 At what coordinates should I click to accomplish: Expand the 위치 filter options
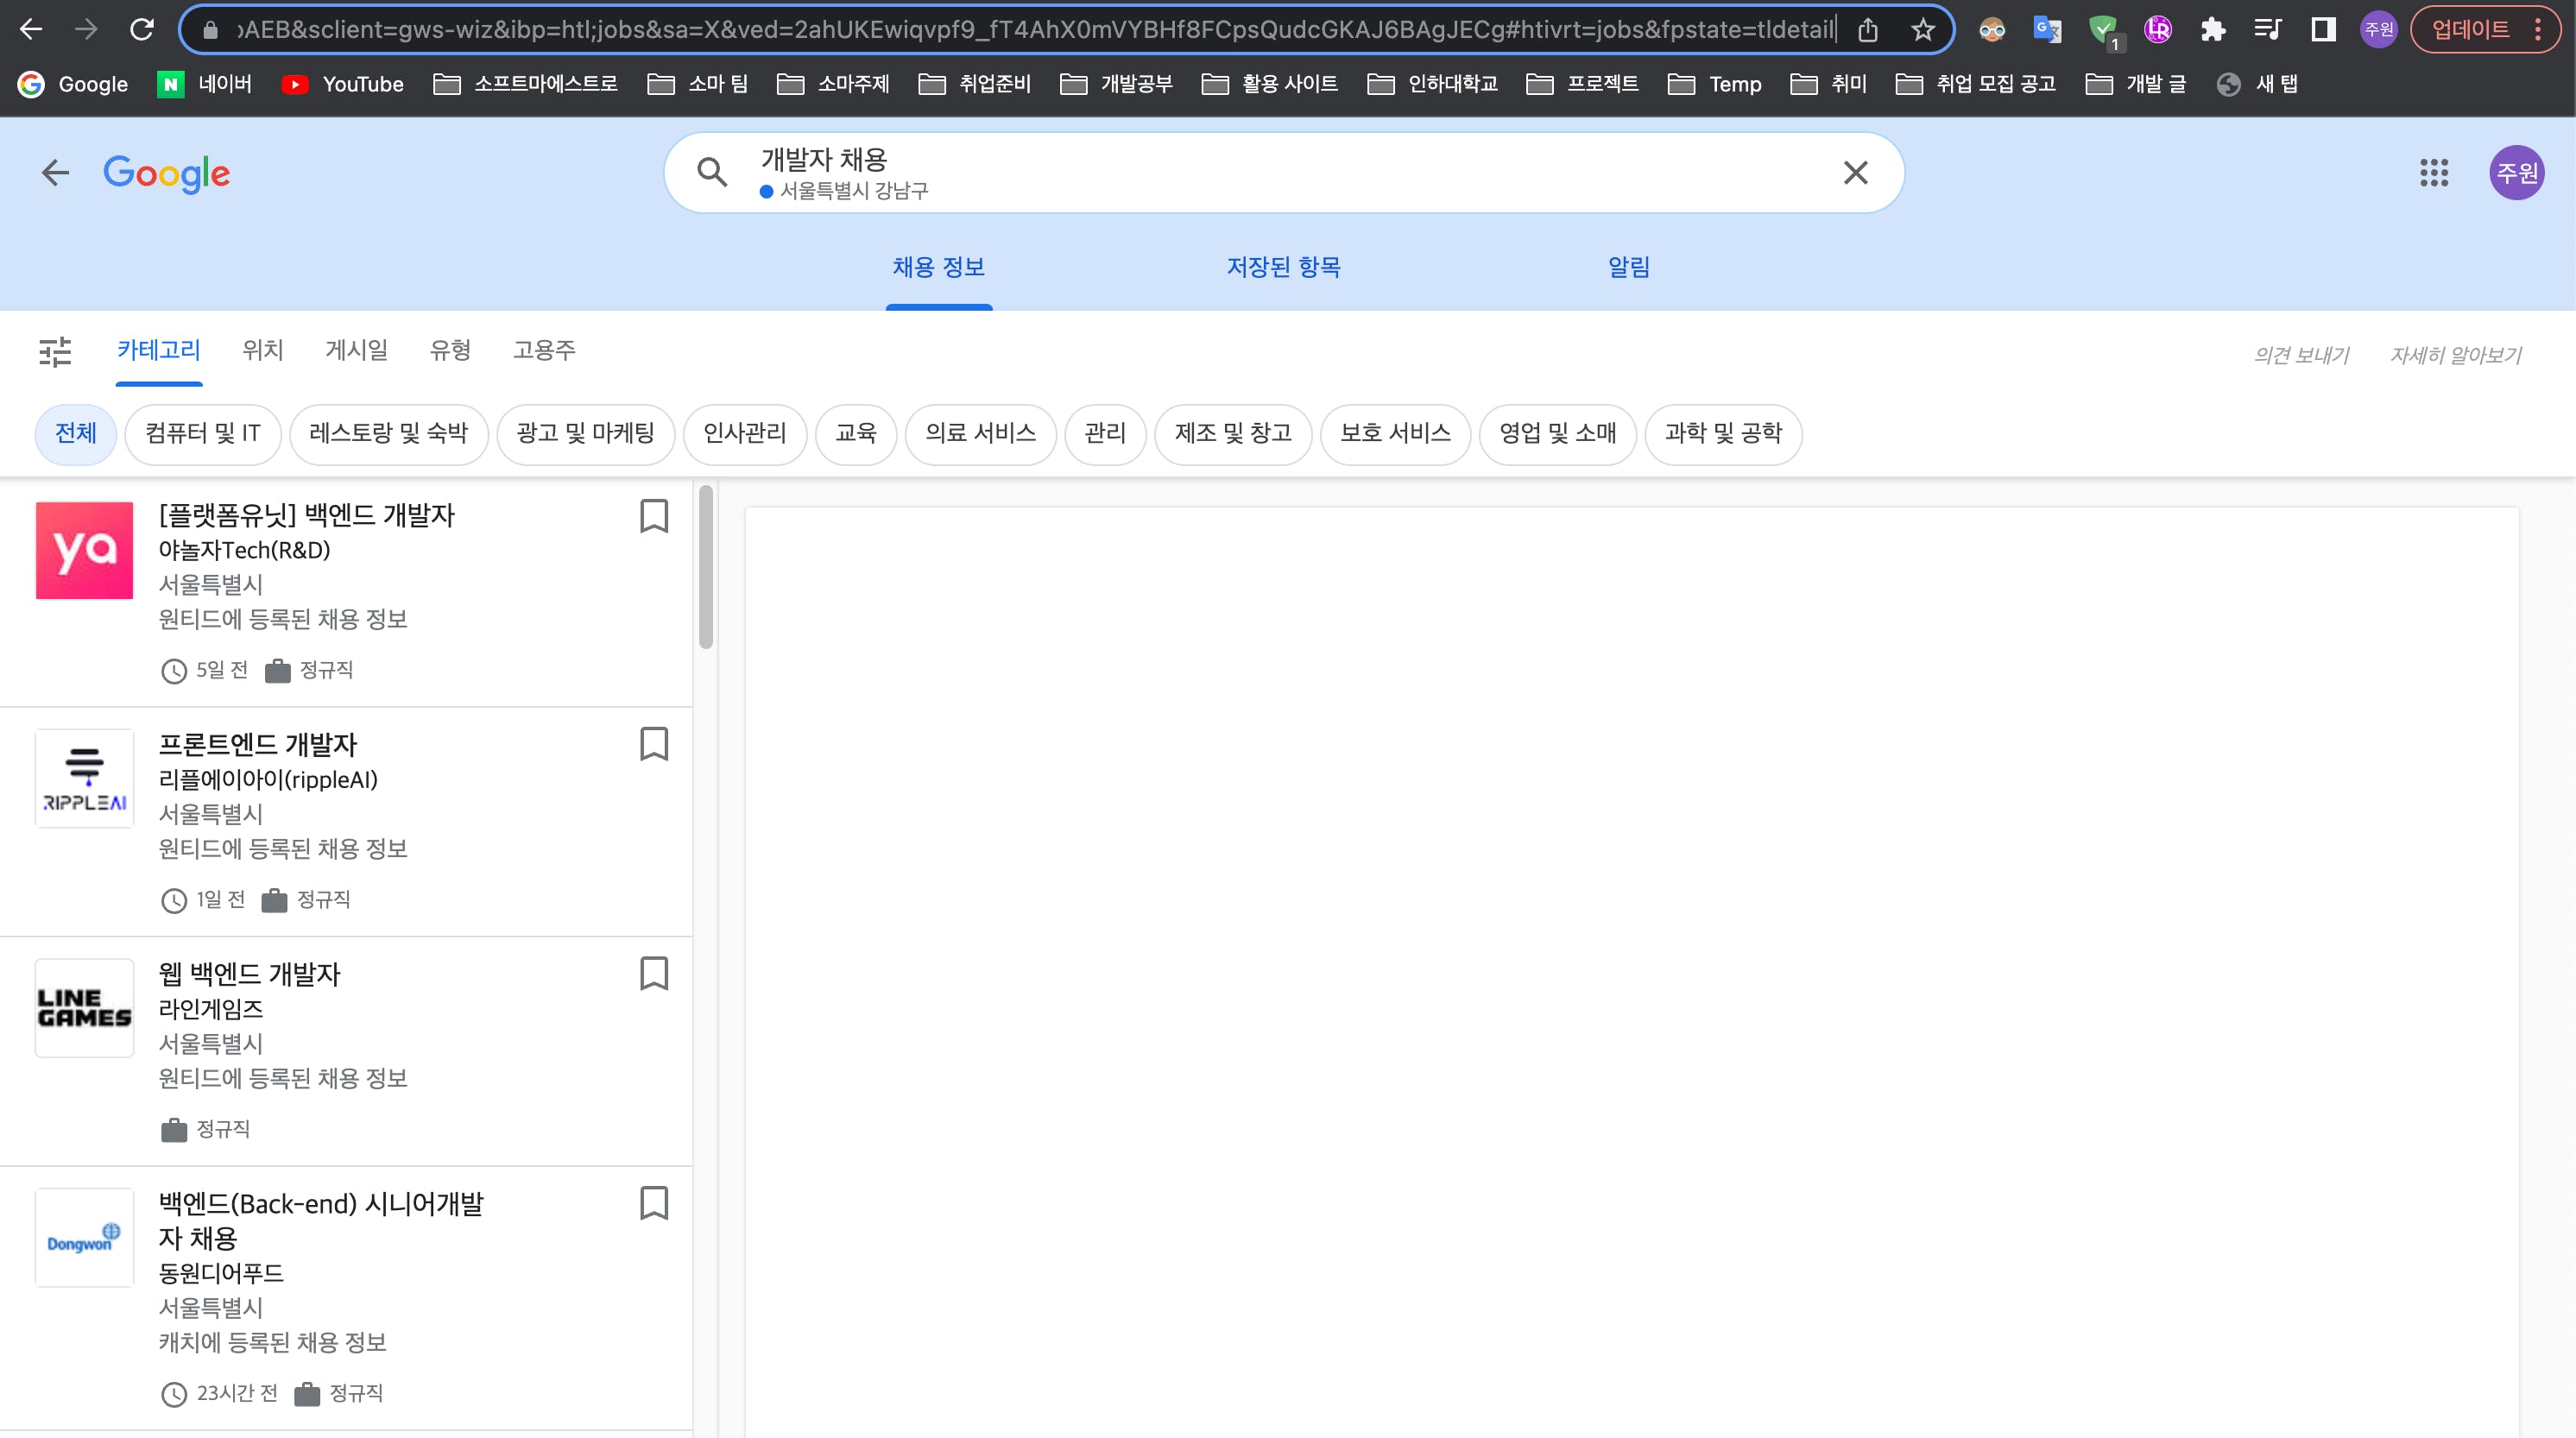(x=263, y=350)
